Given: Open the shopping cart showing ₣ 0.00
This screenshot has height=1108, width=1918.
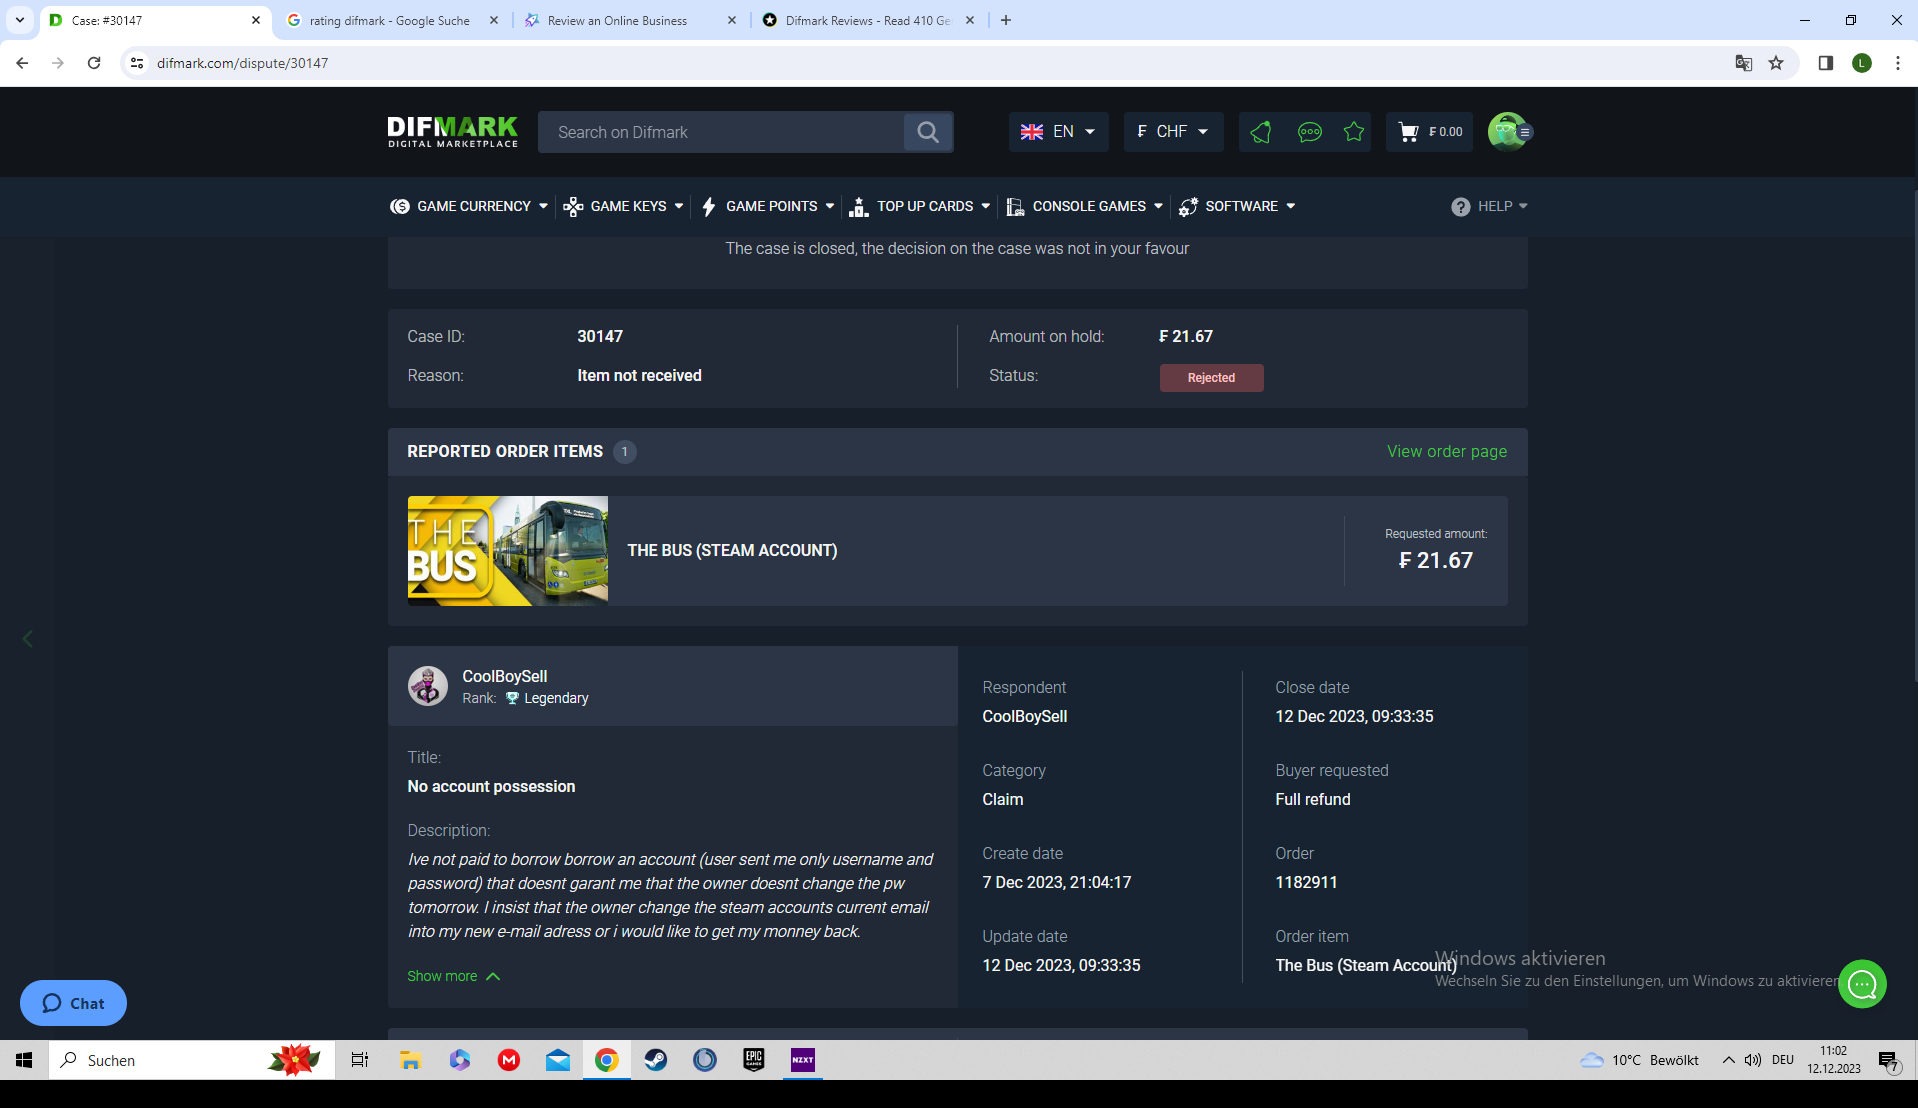Looking at the screenshot, I should pos(1430,132).
